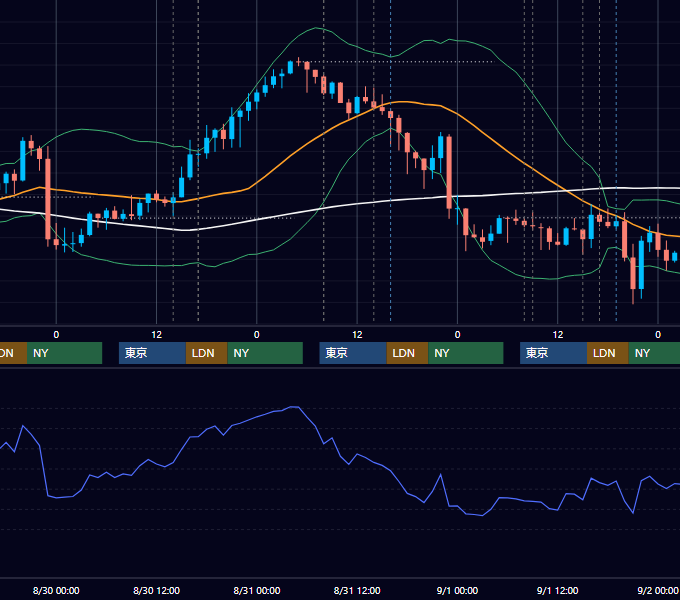The width and height of the screenshot is (680, 600).
Task: Click the 8/30 12:00 date label
Action: [x=156, y=590]
